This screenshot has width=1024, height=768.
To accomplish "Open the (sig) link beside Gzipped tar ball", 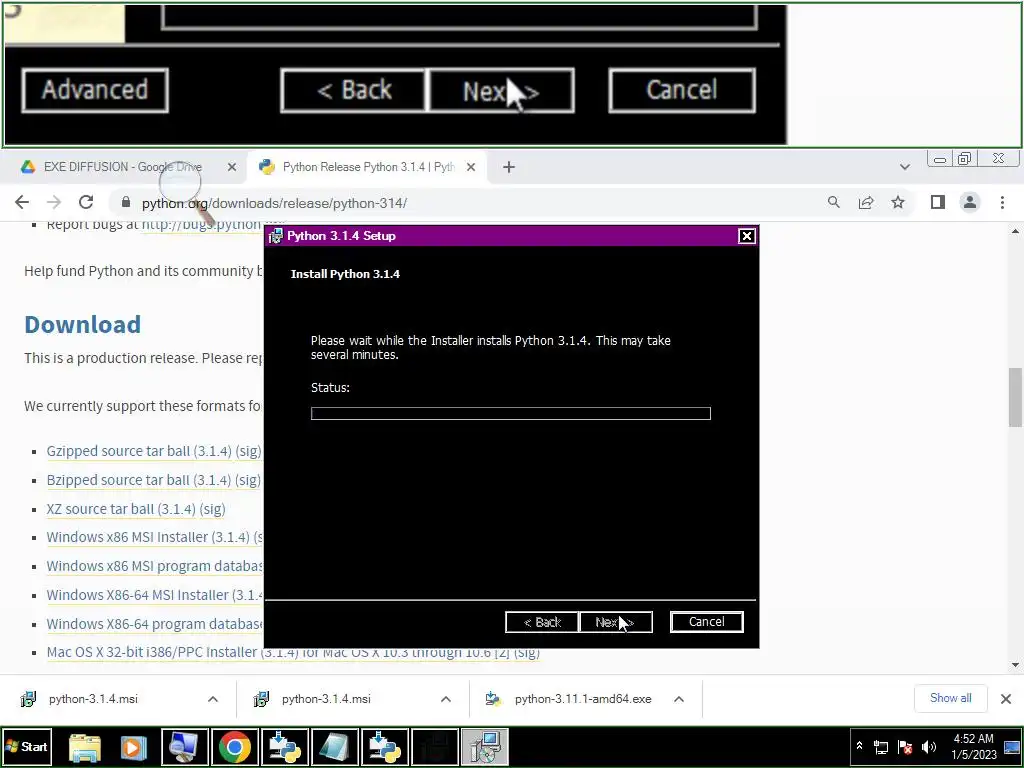I will [248, 451].
